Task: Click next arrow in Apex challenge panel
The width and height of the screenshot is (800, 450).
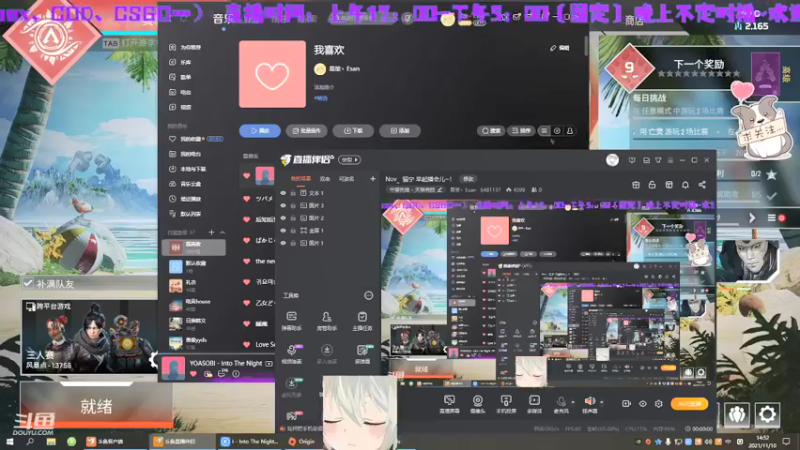Action: pyautogui.click(x=752, y=218)
